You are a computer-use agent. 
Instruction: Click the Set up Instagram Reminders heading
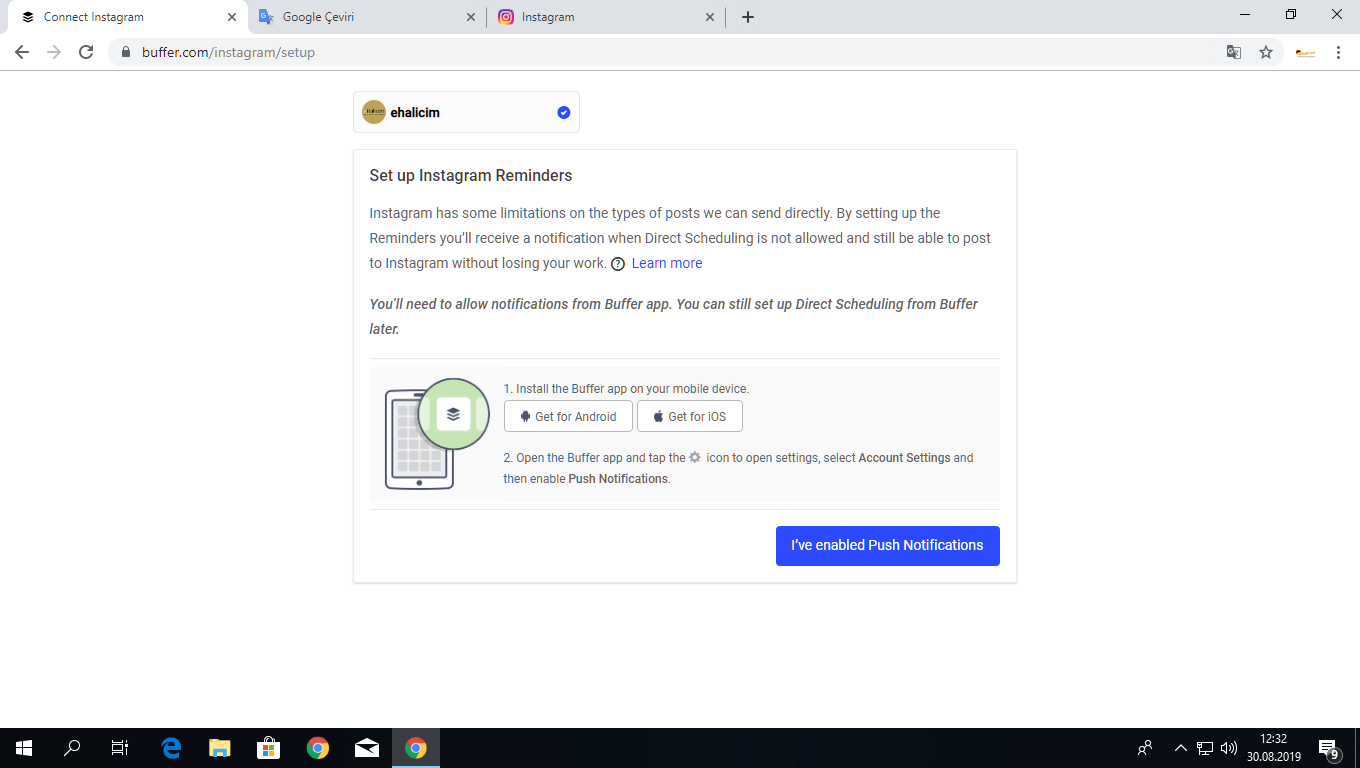[471, 175]
